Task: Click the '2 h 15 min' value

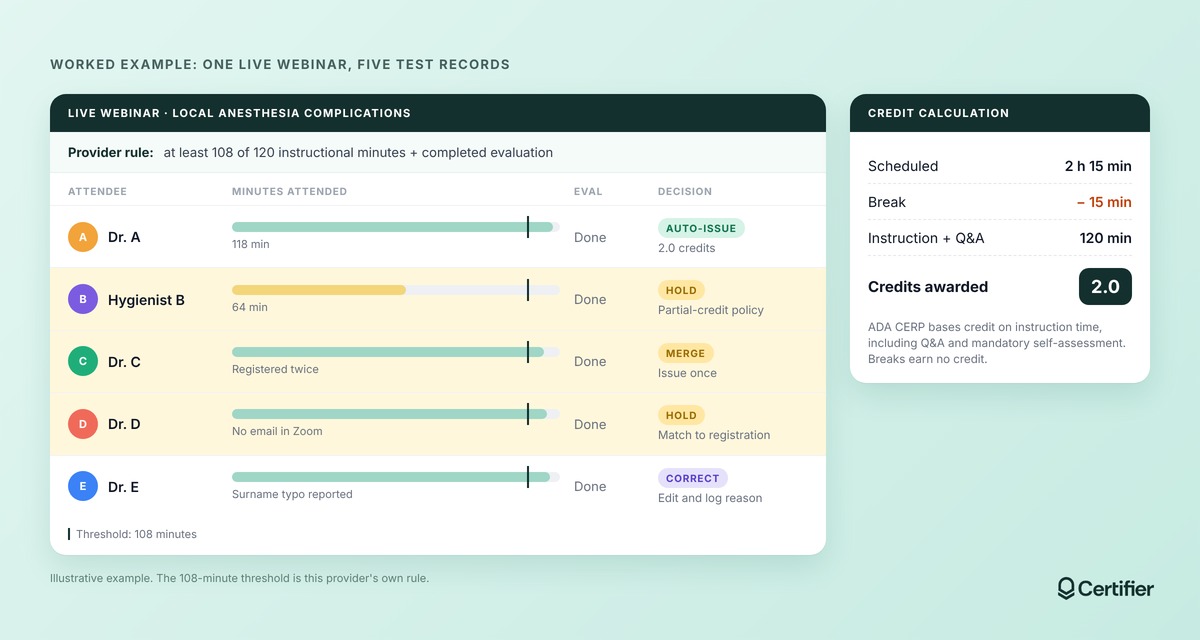Action: [1098, 166]
